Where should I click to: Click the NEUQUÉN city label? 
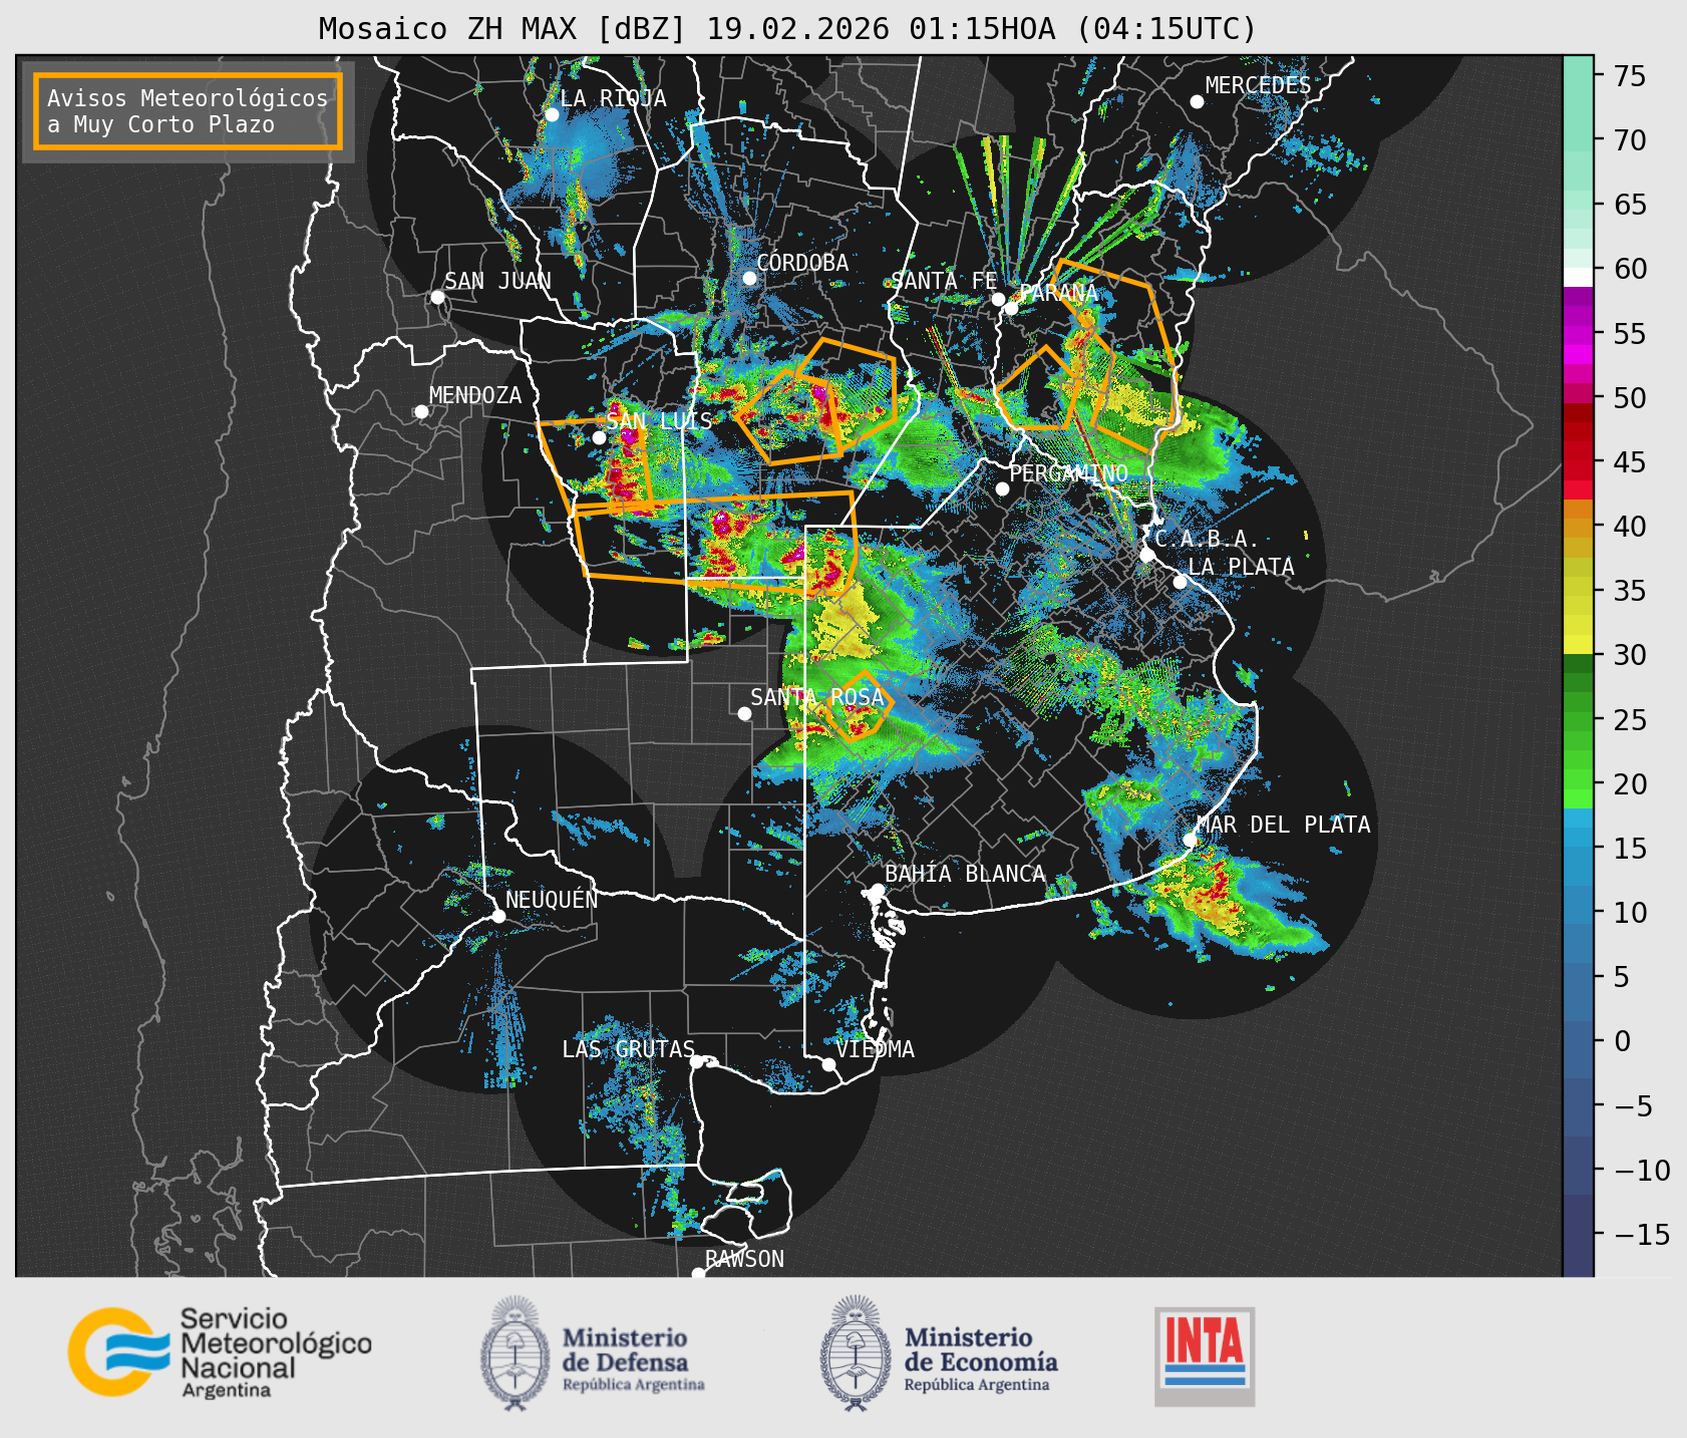click(x=551, y=899)
